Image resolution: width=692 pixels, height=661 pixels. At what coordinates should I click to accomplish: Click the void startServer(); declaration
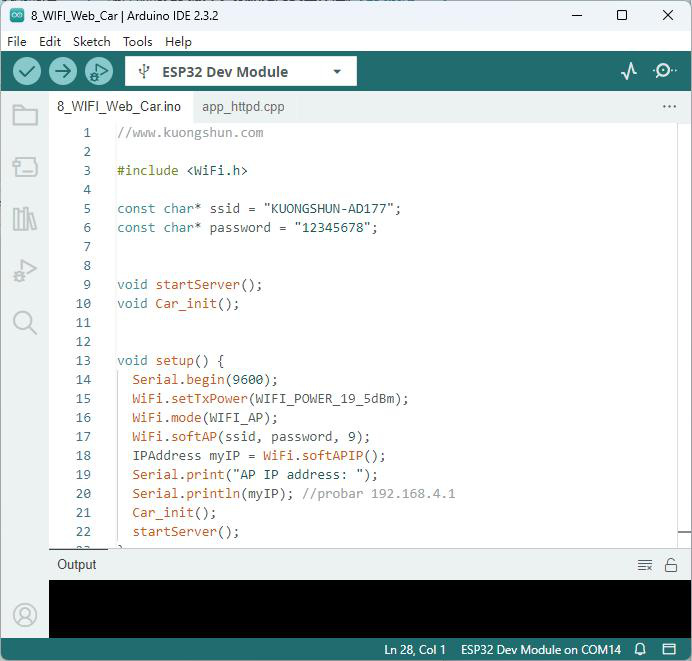(x=190, y=285)
